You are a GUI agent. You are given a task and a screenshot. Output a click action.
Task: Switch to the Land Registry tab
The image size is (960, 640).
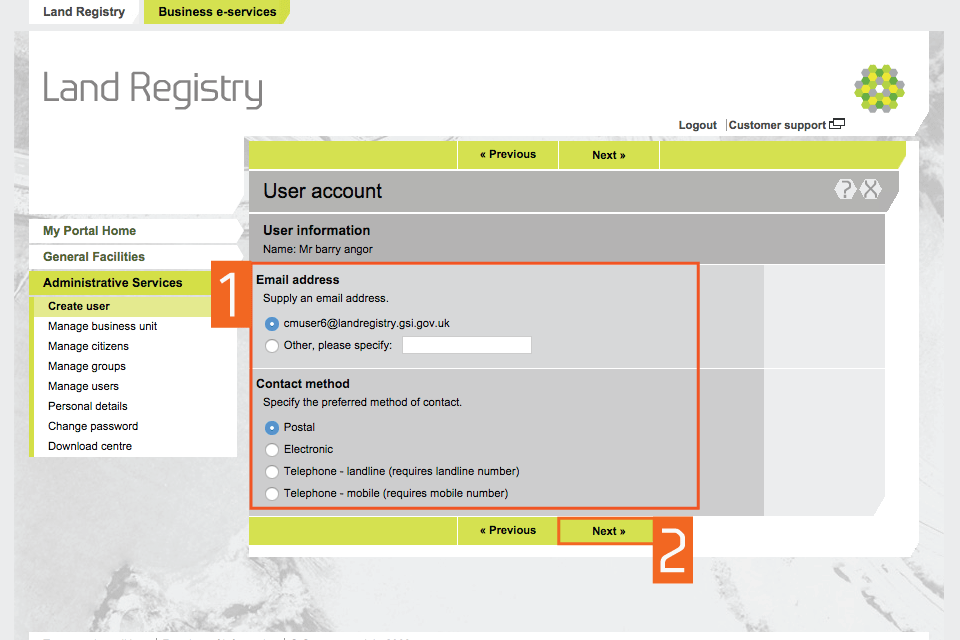(x=84, y=12)
